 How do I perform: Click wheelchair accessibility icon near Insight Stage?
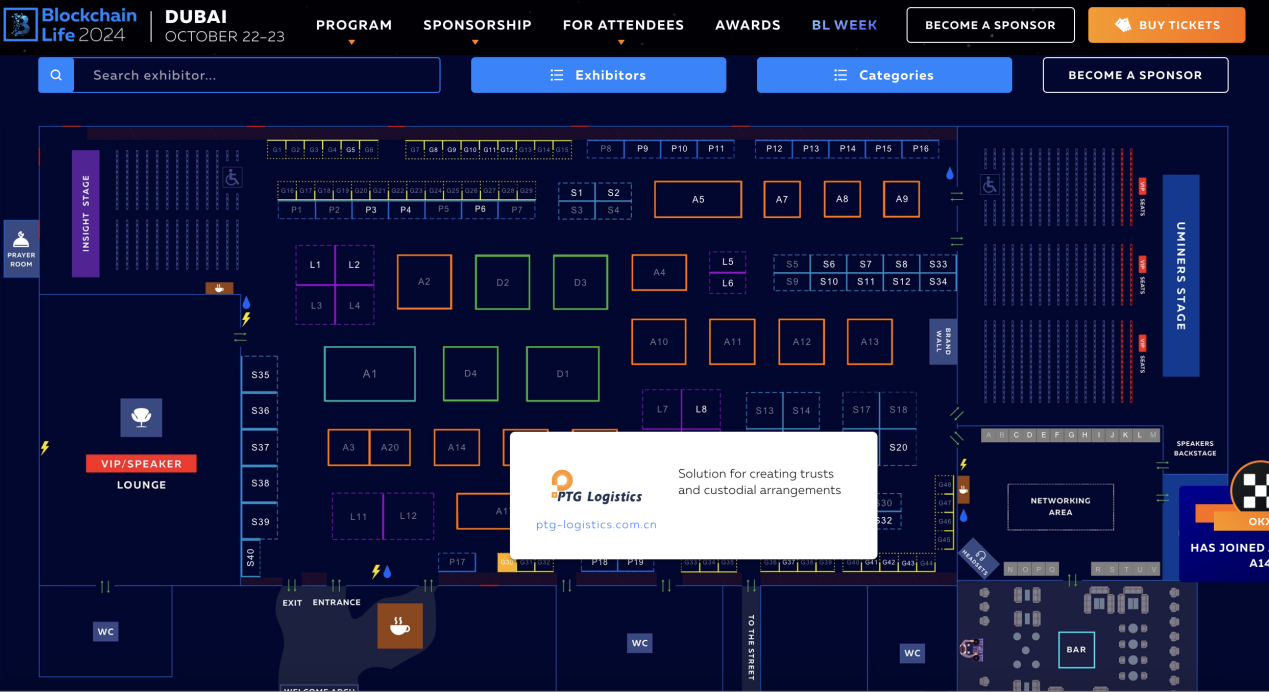(x=232, y=177)
